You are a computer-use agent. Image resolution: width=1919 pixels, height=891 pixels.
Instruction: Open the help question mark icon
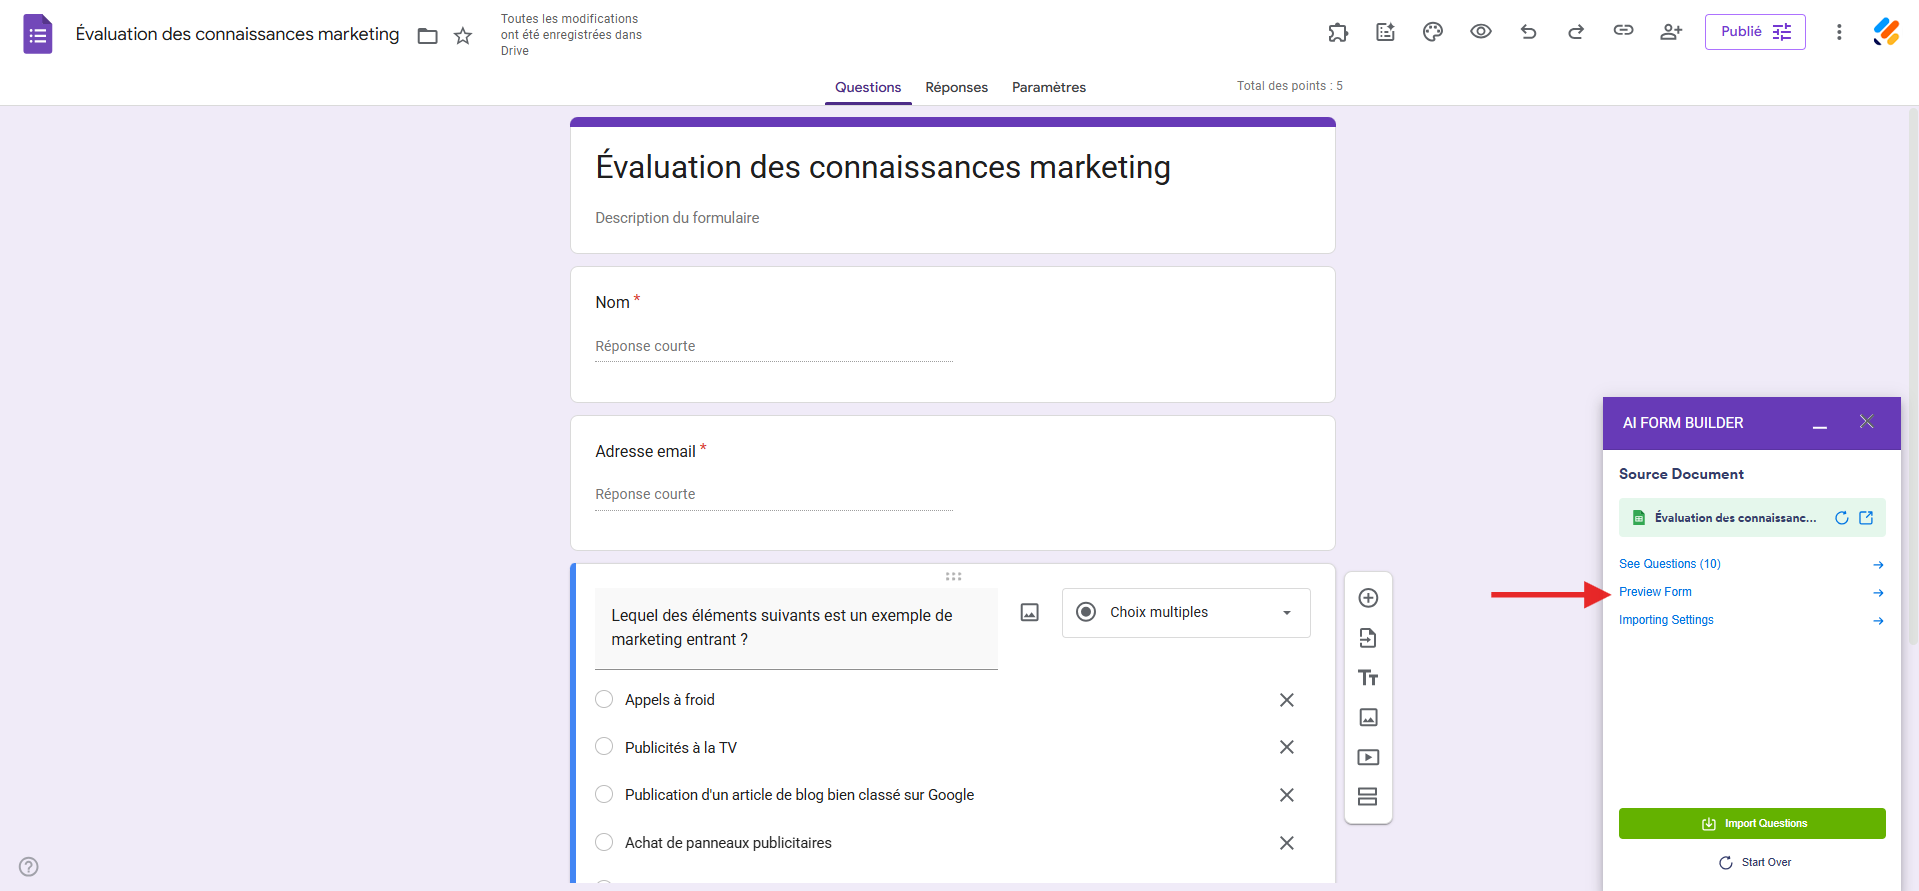tap(29, 867)
